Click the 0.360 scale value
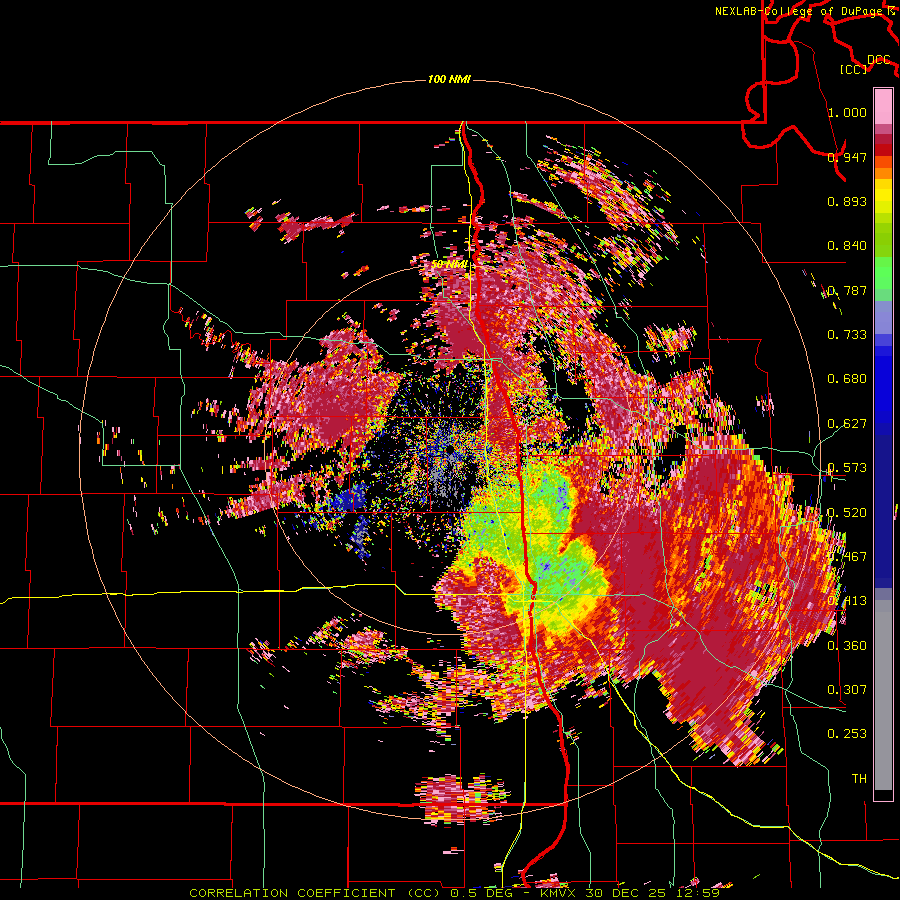The image size is (900, 900). (847, 646)
